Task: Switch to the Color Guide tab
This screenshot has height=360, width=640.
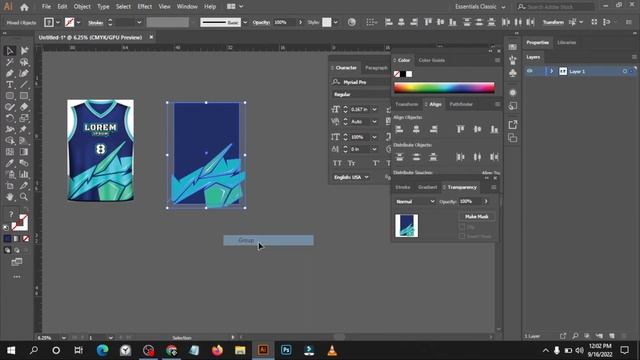Action: (x=431, y=60)
